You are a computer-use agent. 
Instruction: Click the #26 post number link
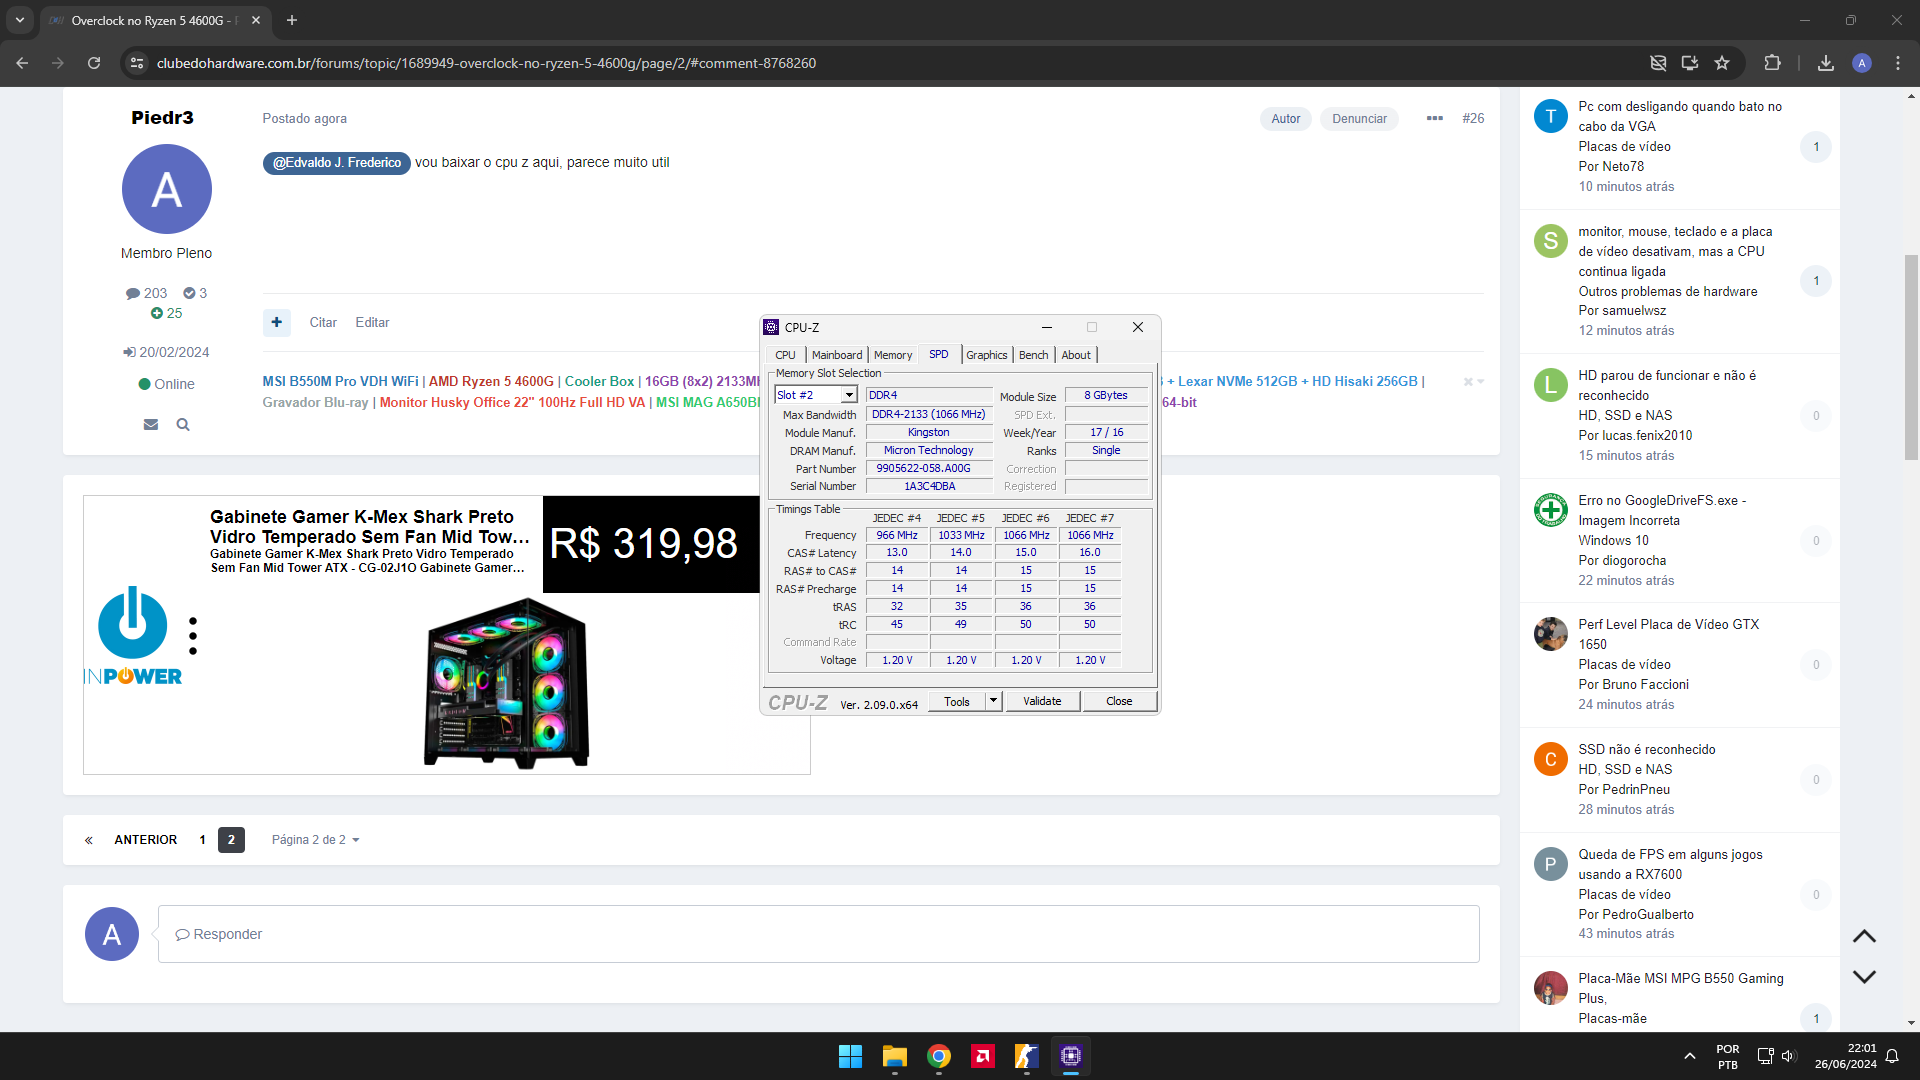[1473, 118]
